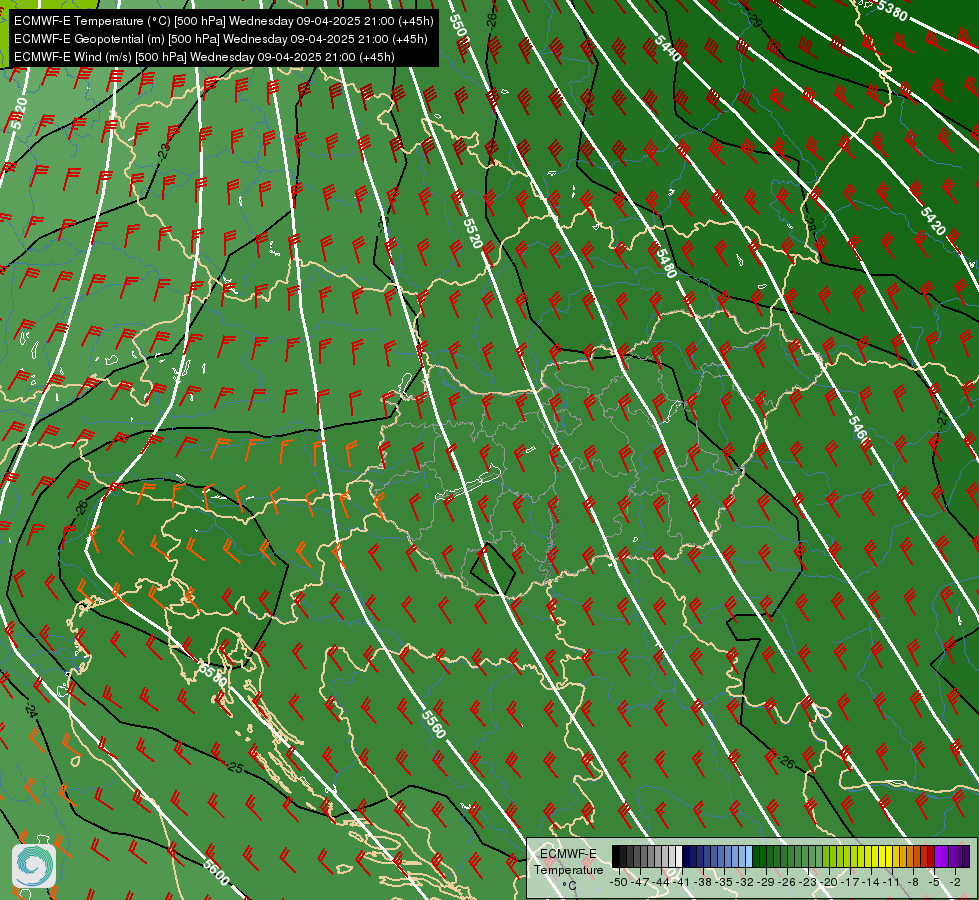Viewport: 979px width, 900px height.
Task: Click the '-8' legend scale value
Action: [913, 882]
